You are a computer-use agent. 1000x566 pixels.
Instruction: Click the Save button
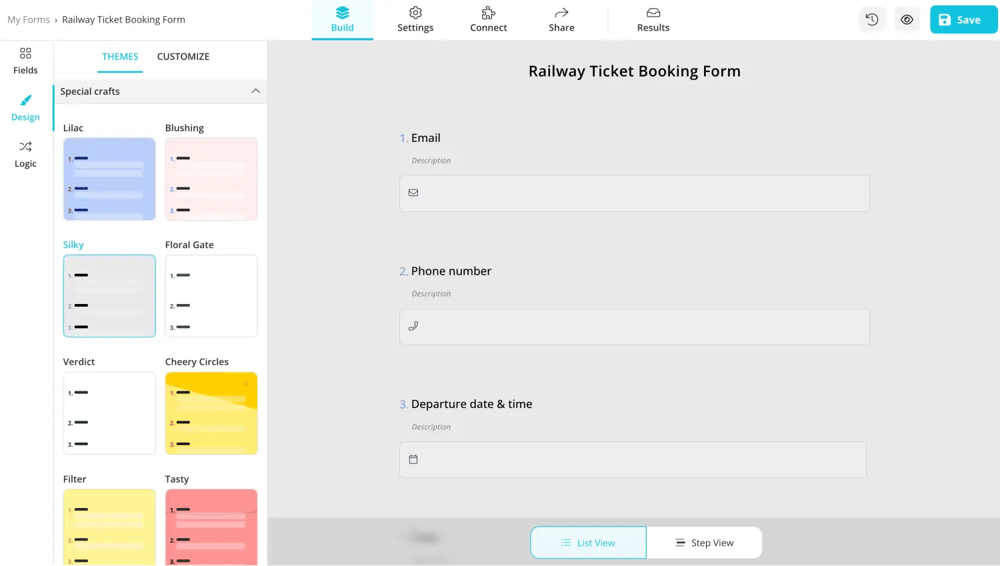[x=963, y=20]
